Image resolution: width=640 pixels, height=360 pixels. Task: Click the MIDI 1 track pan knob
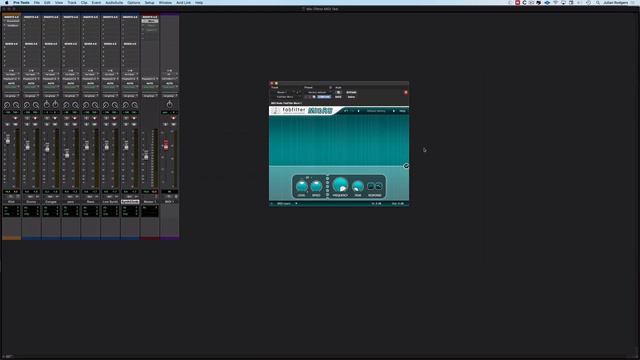[169, 104]
